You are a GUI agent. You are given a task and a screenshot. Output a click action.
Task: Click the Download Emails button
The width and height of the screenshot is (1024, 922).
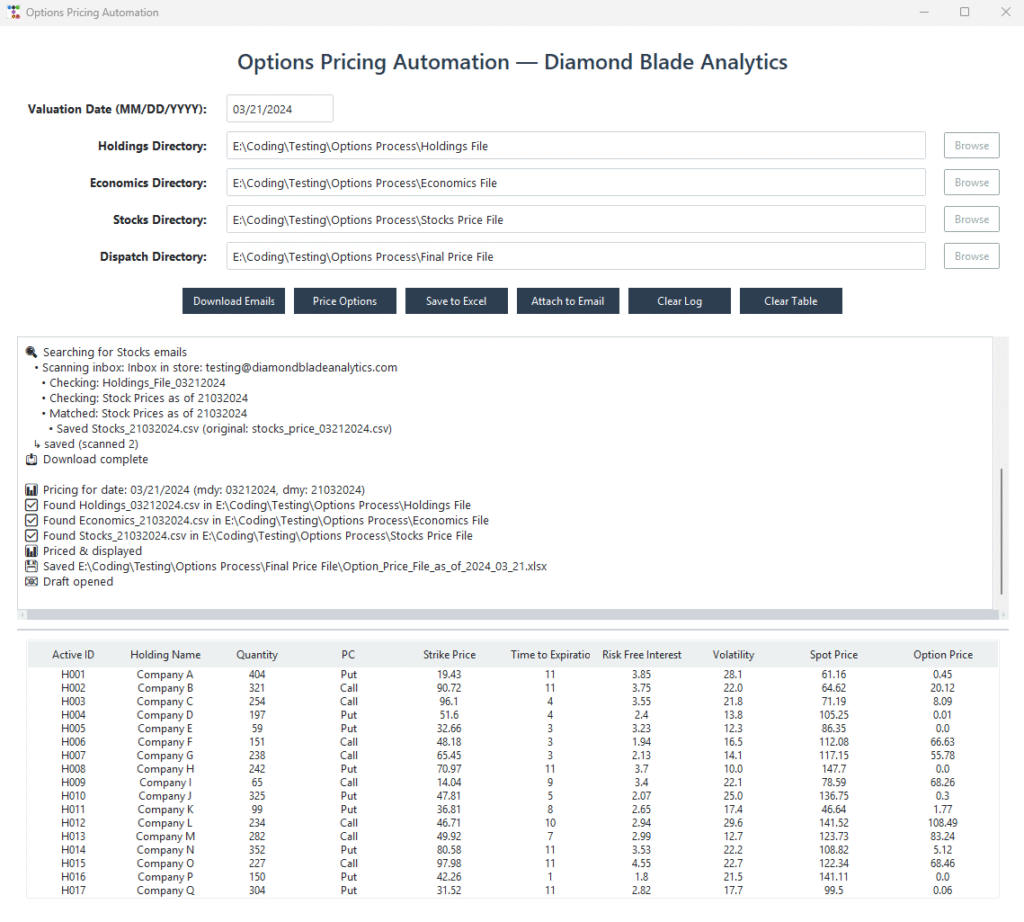(x=234, y=301)
